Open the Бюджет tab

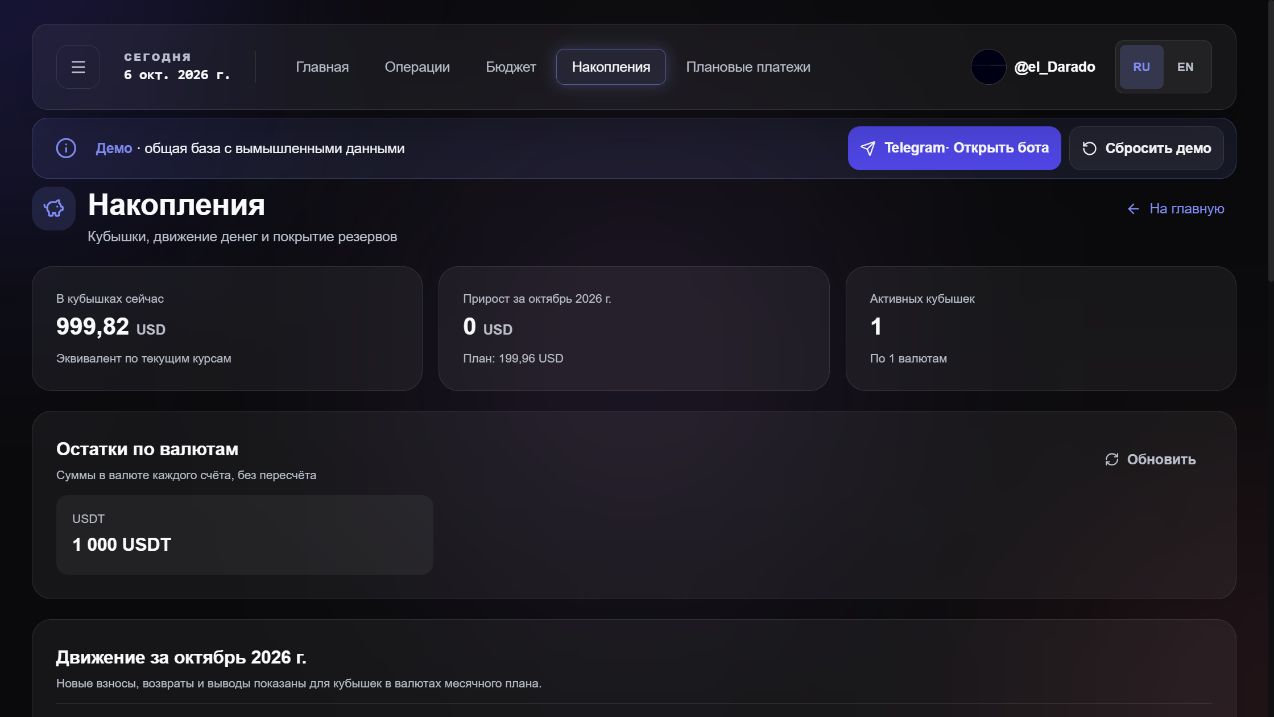511,67
